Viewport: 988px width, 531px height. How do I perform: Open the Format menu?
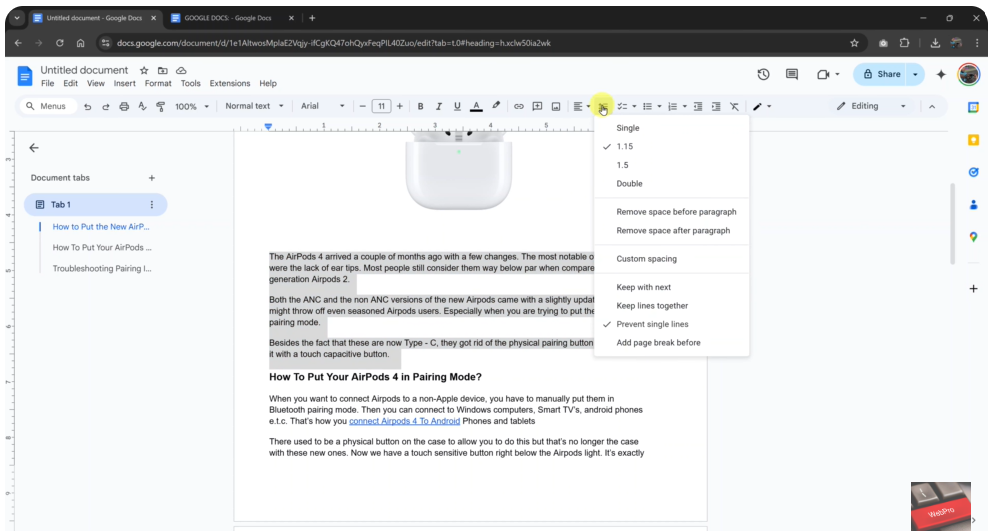(x=158, y=83)
